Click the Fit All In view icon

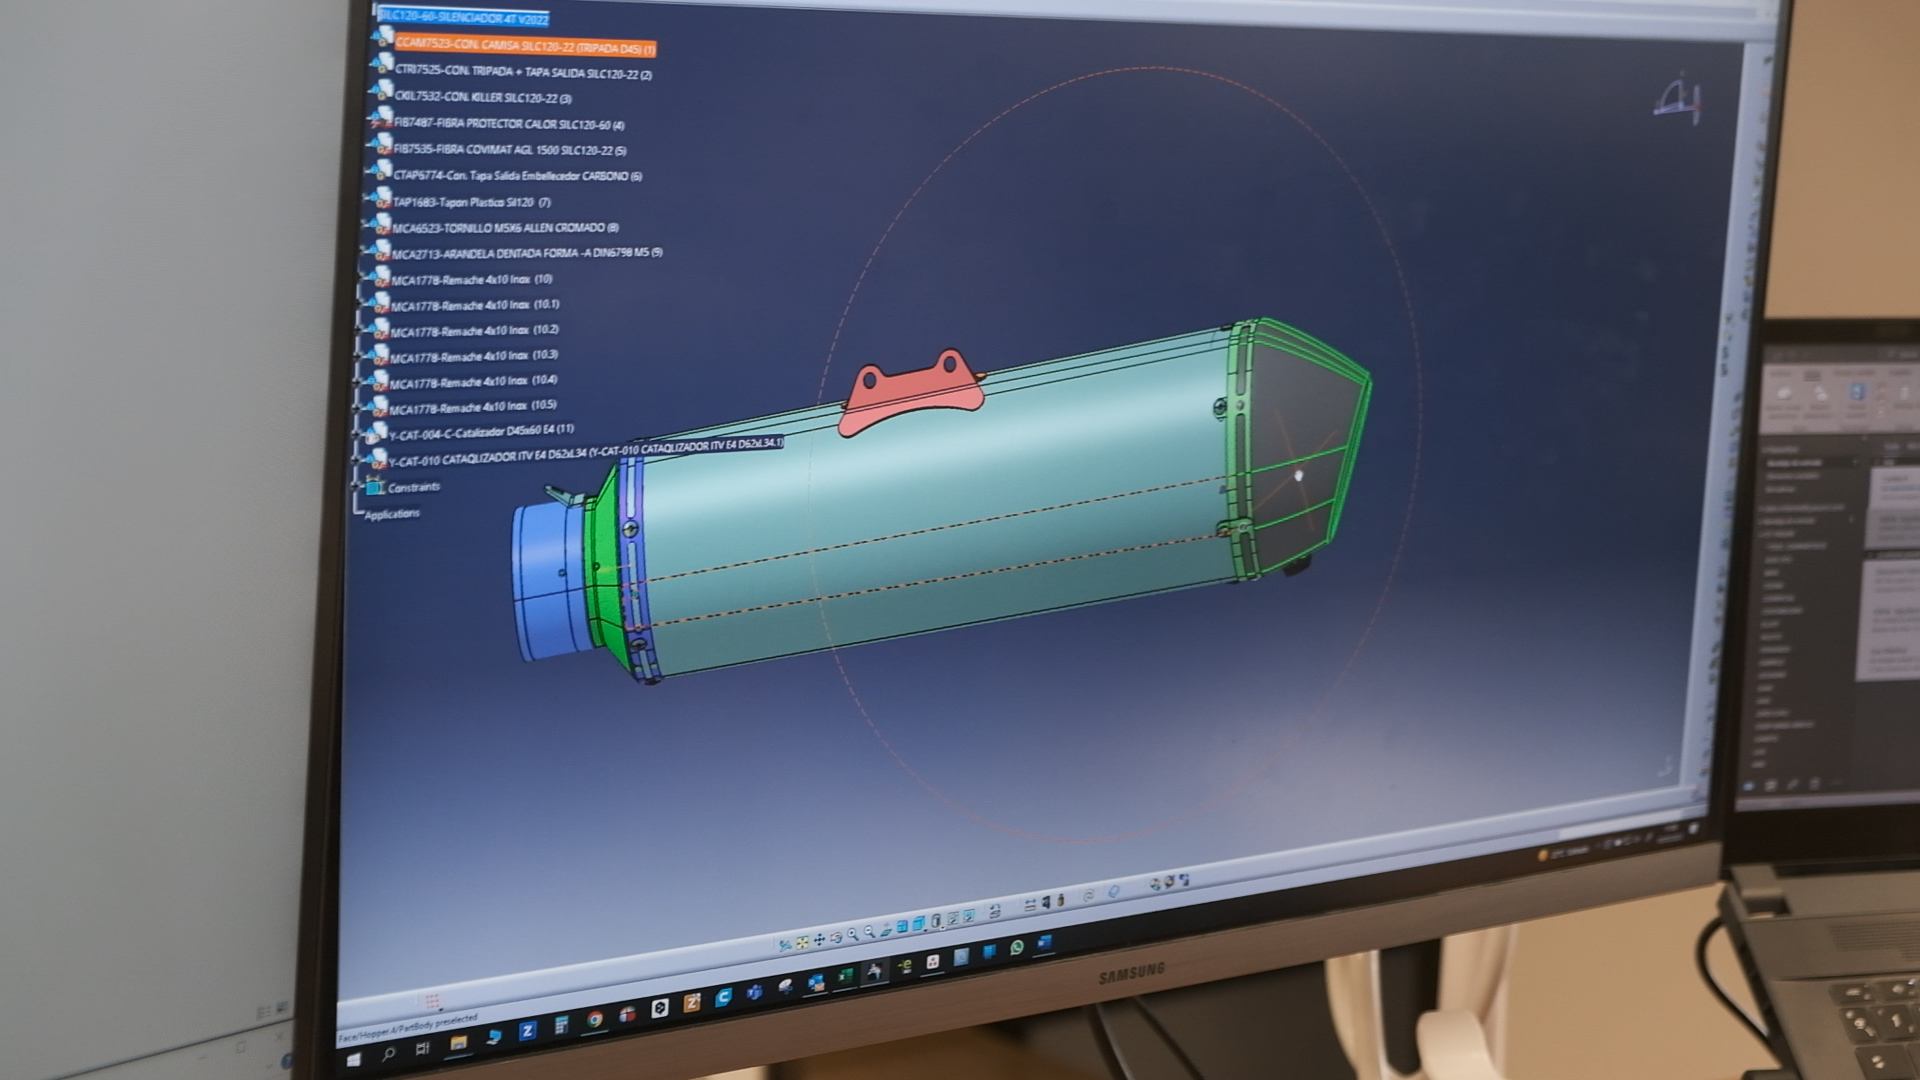803,942
